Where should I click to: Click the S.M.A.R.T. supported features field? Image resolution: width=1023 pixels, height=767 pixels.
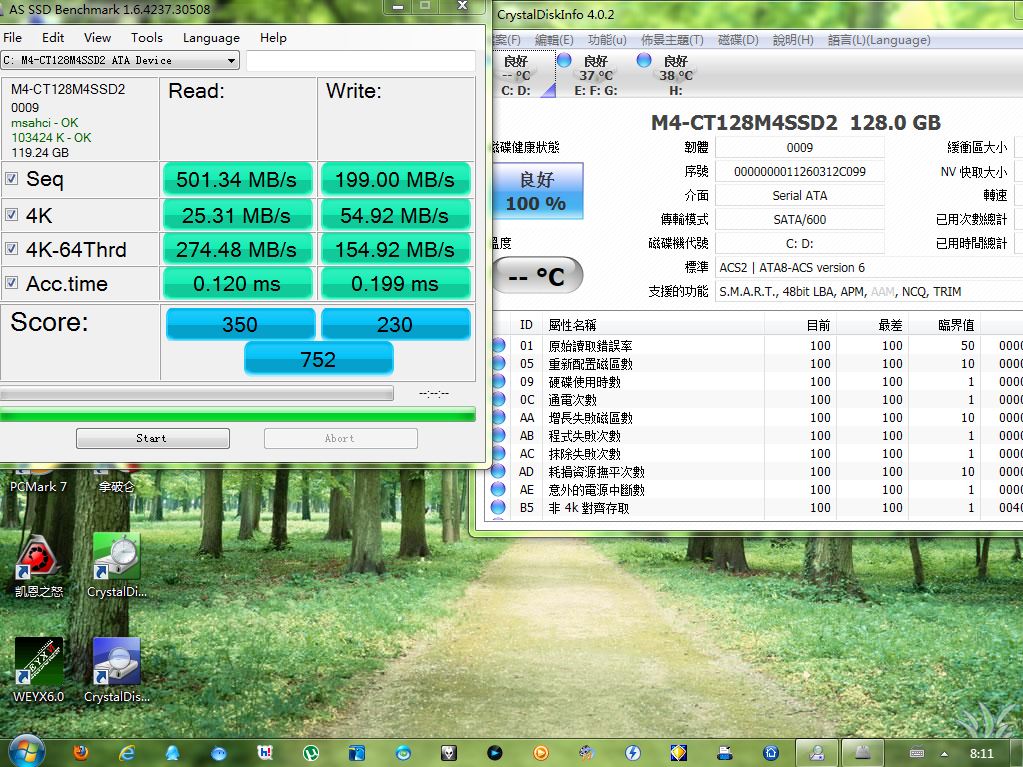(x=870, y=292)
